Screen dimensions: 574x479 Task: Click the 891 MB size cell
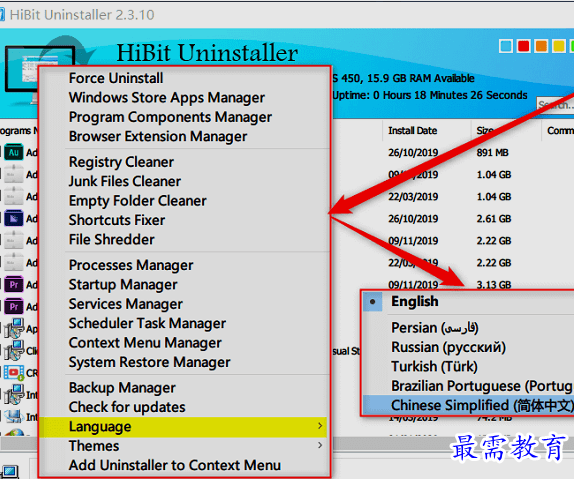click(492, 153)
